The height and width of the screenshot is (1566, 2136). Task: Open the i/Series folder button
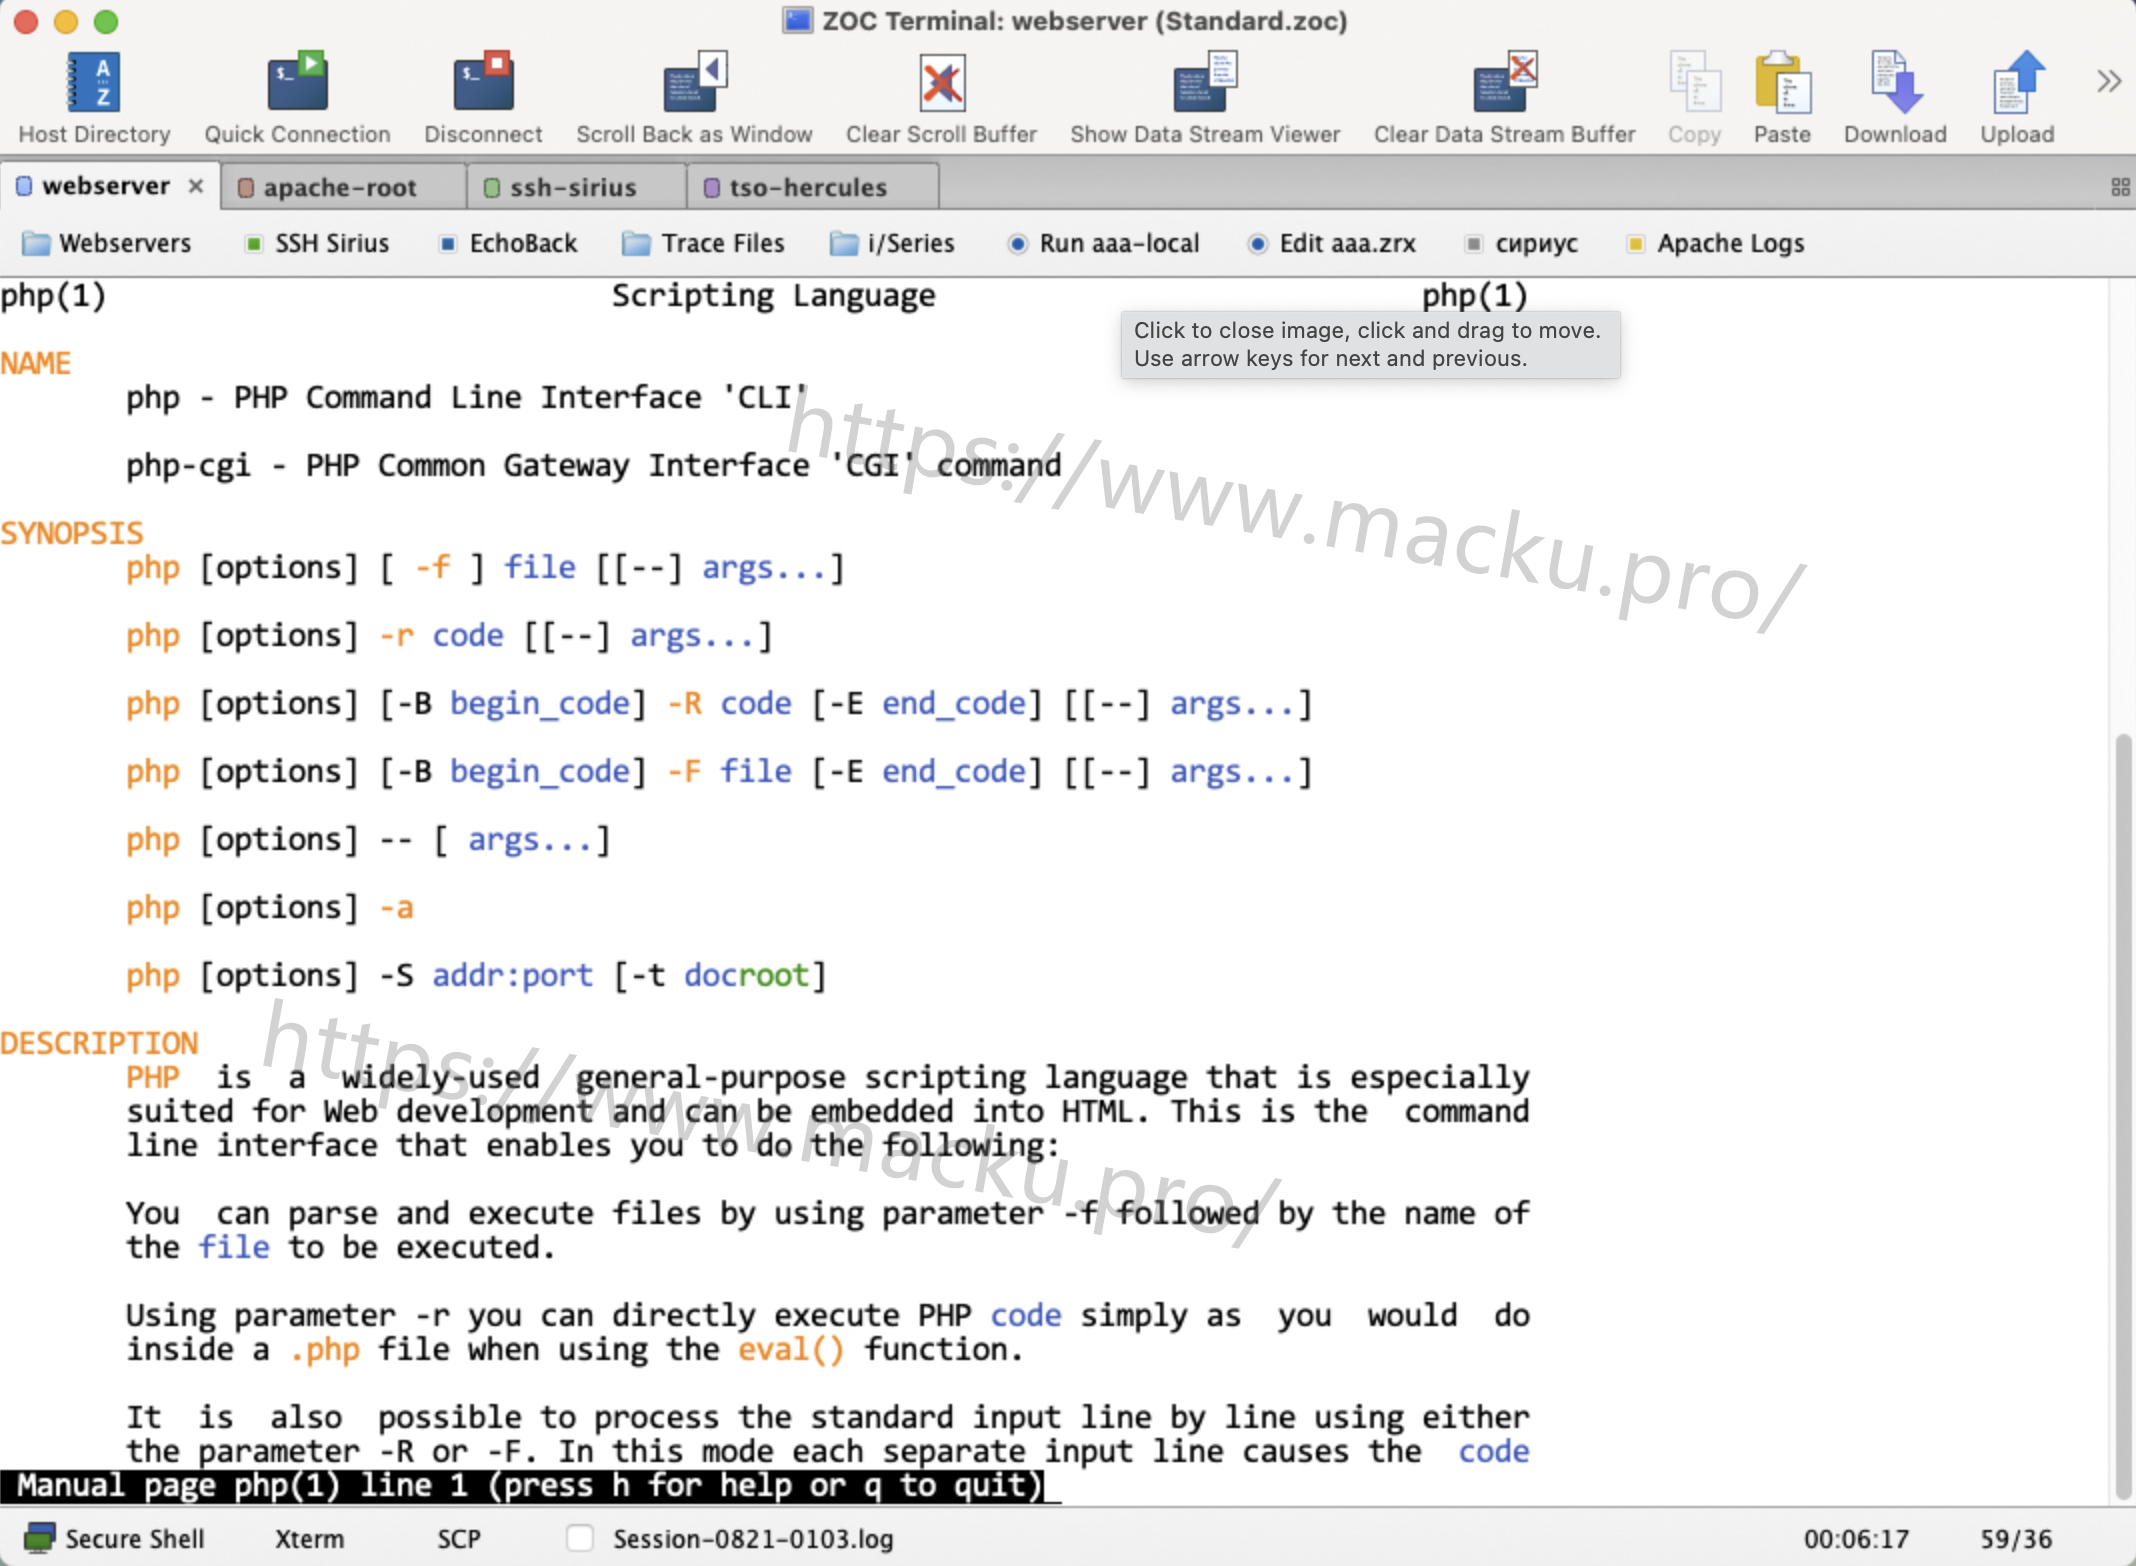tap(892, 243)
